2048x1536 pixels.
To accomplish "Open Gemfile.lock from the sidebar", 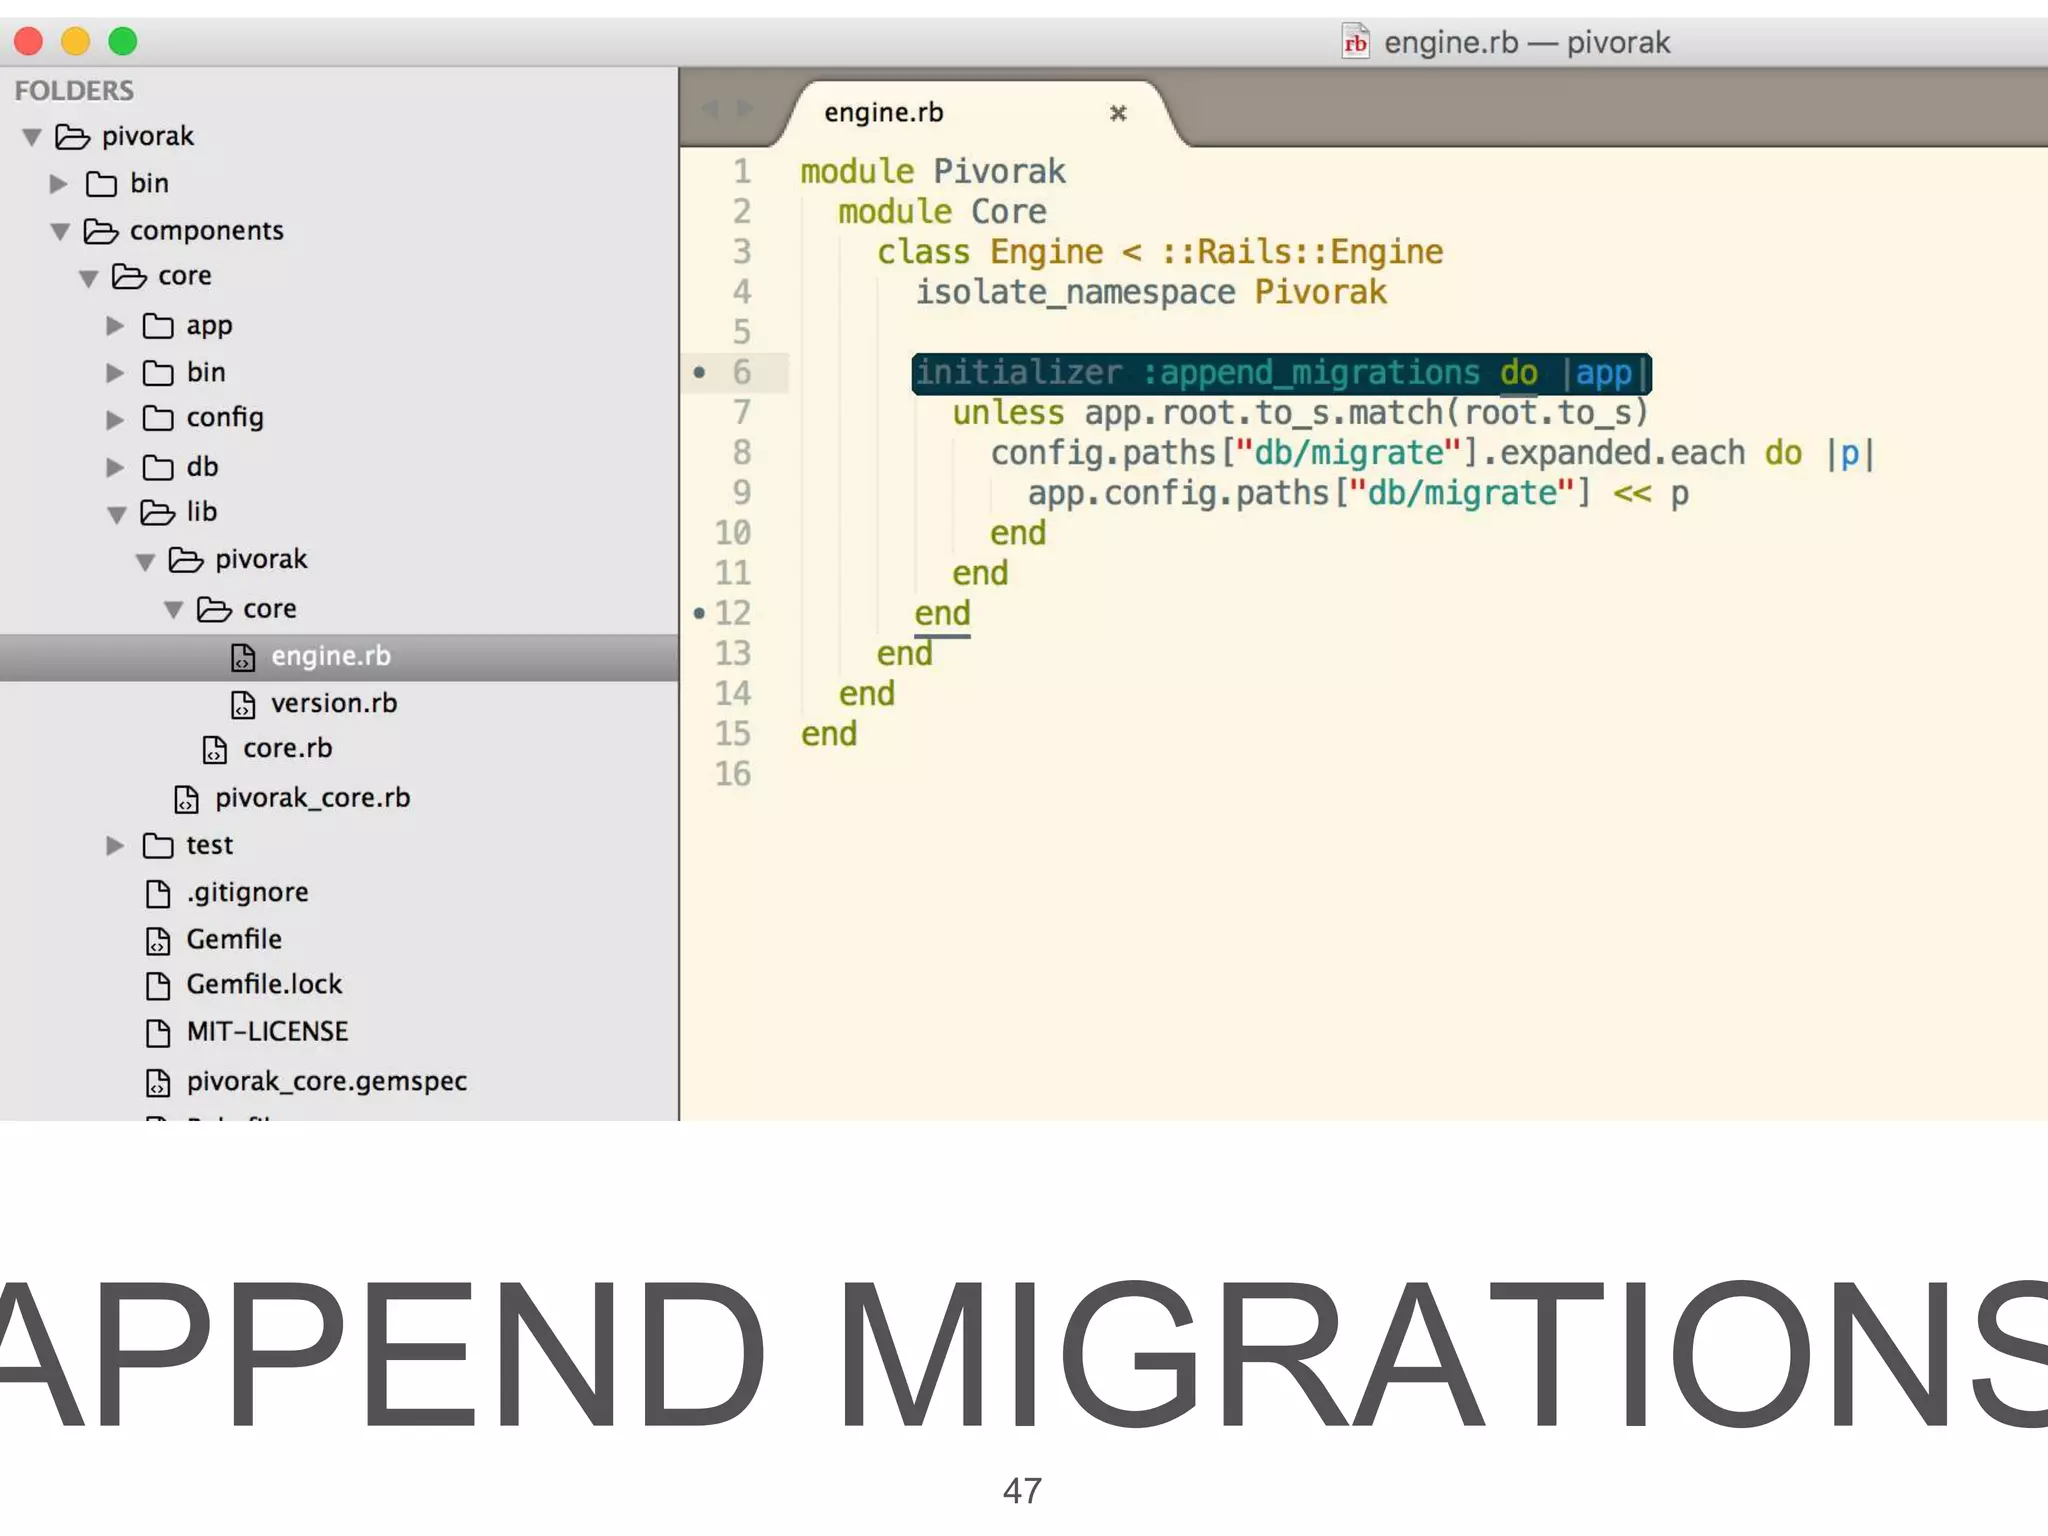I will coord(264,985).
